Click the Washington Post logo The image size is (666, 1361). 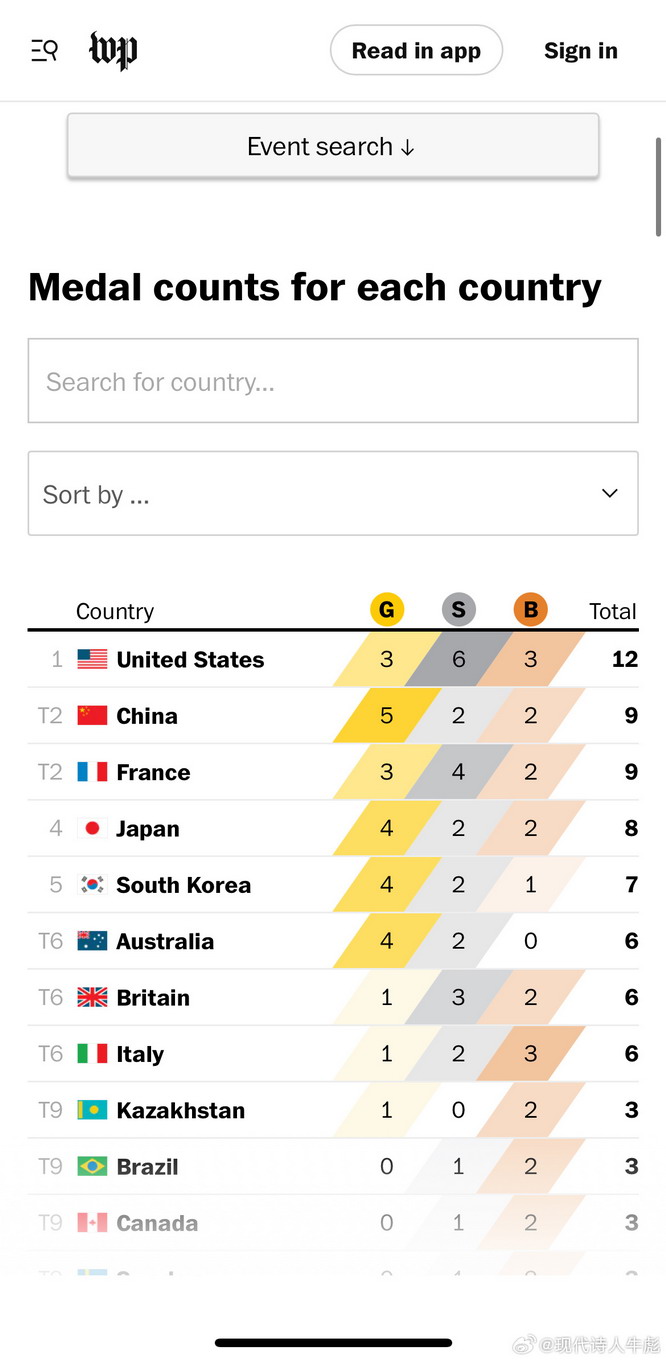113,51
